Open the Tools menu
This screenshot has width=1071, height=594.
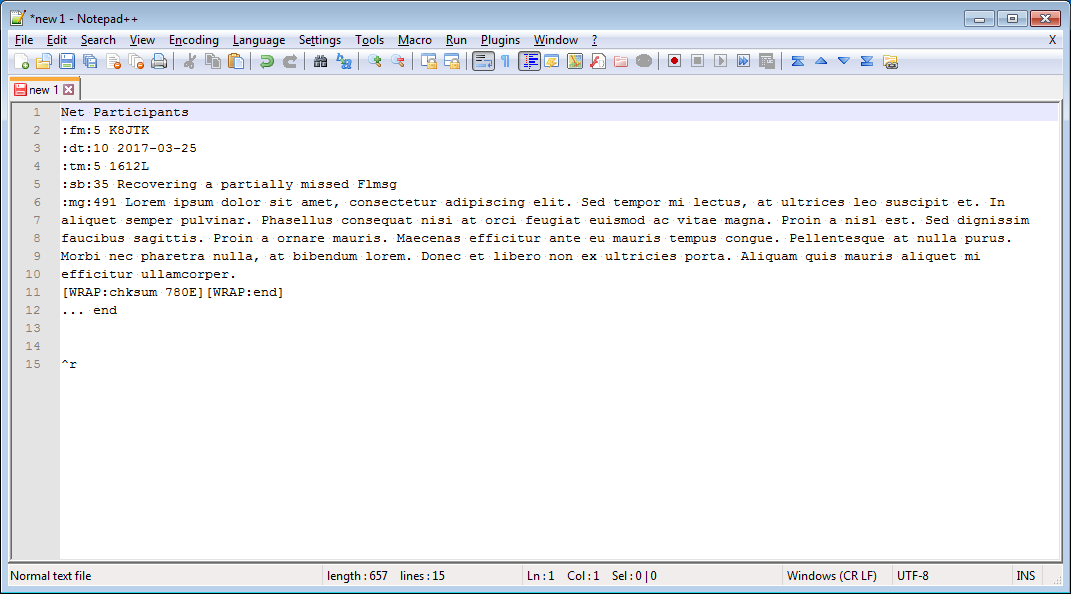370,40
